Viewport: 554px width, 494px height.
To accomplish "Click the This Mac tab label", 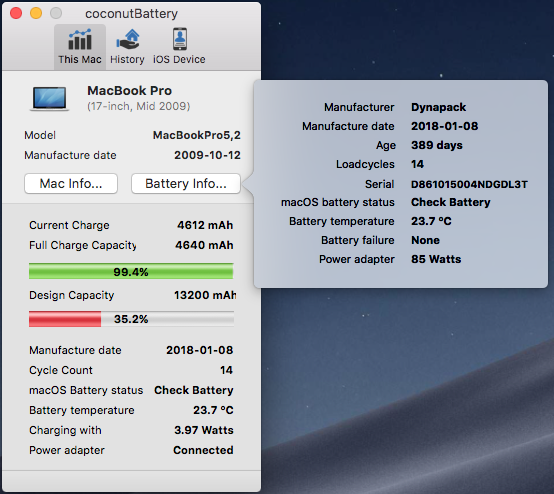I will pos(80,59).
